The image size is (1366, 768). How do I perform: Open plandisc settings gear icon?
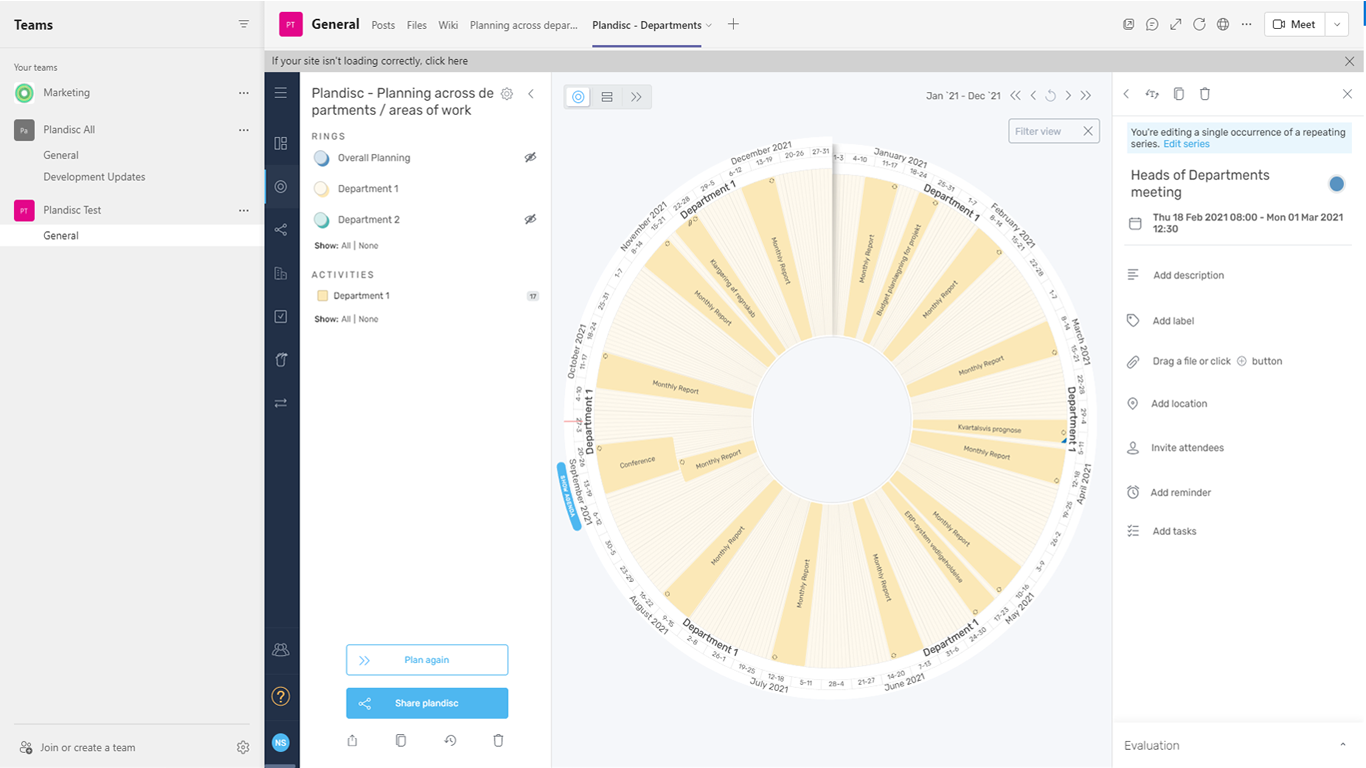pos(507,94)
